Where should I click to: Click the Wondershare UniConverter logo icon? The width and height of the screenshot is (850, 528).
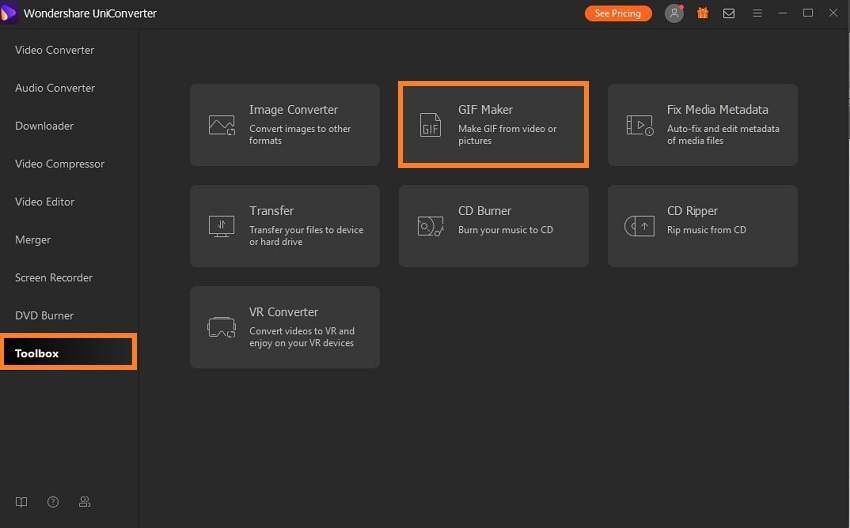tap(8, 13)
